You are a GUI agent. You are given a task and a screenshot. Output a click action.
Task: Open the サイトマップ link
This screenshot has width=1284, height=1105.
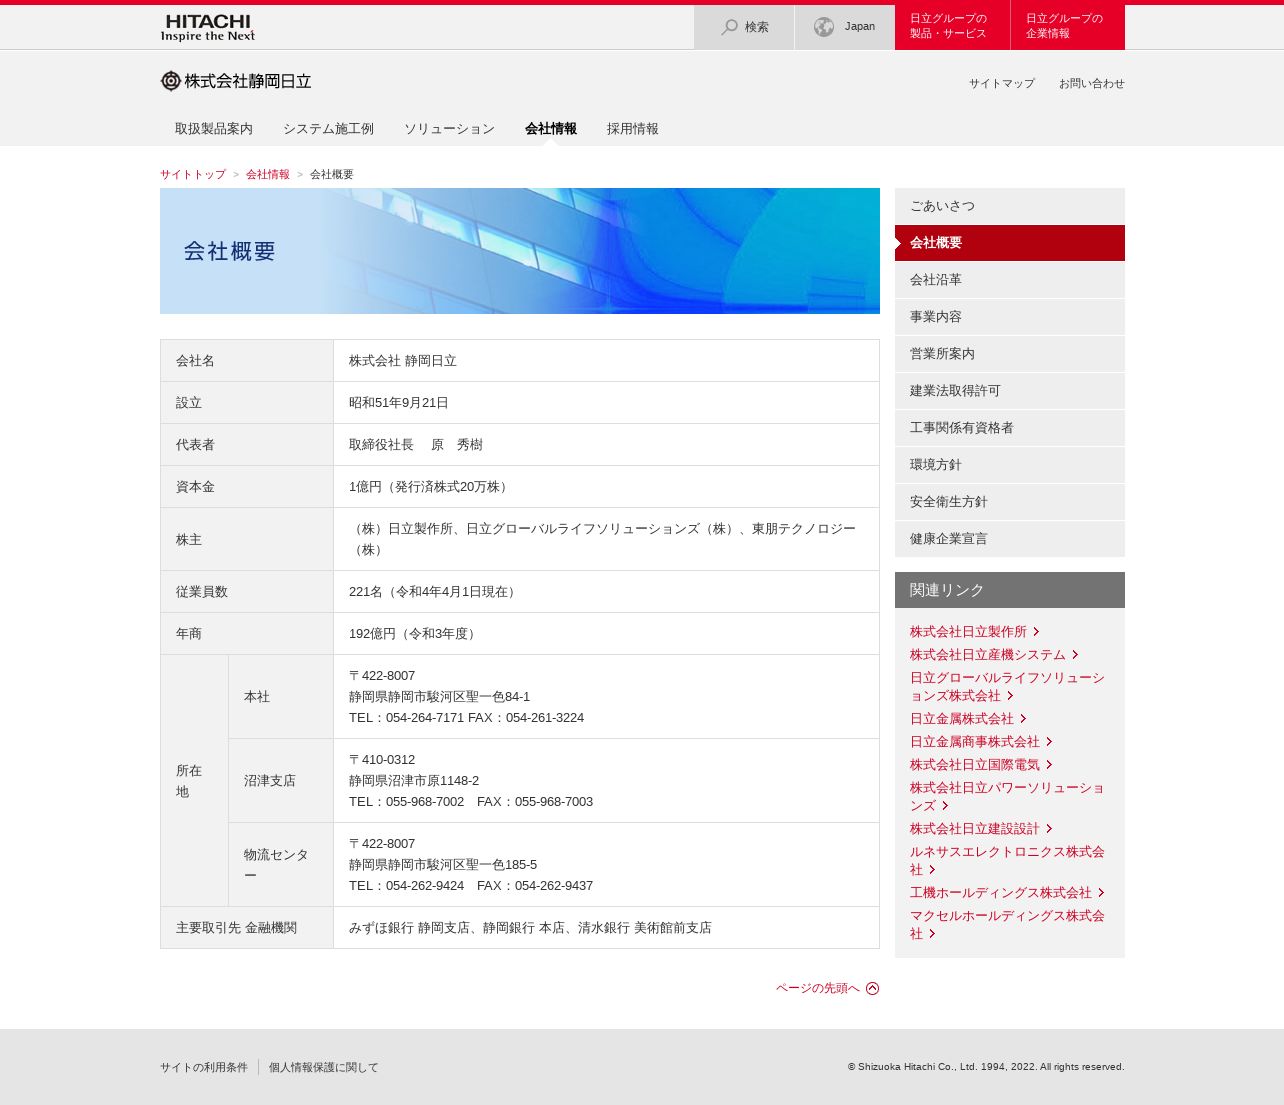click(1002, 84)
